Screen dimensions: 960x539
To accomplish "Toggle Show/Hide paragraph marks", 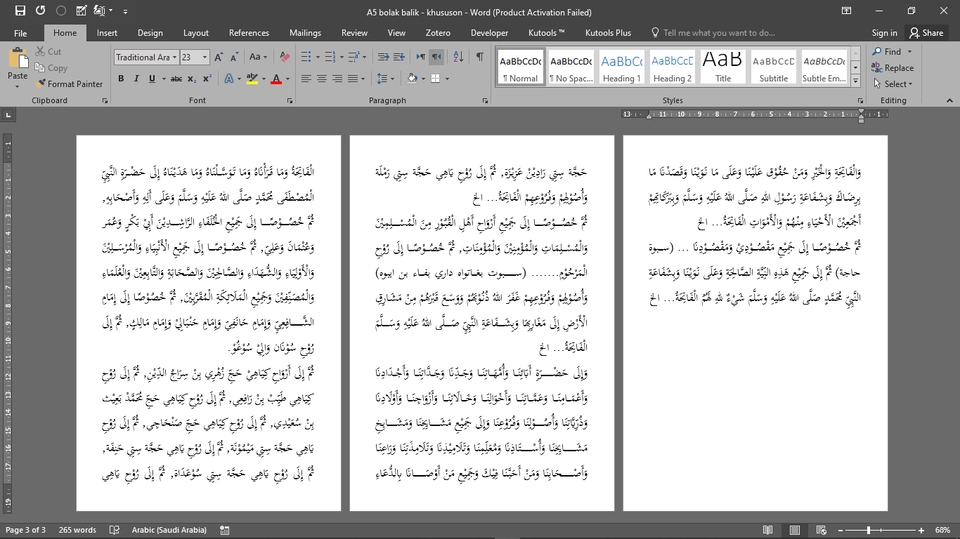I will pyautogui.click(x=479, y=57).
